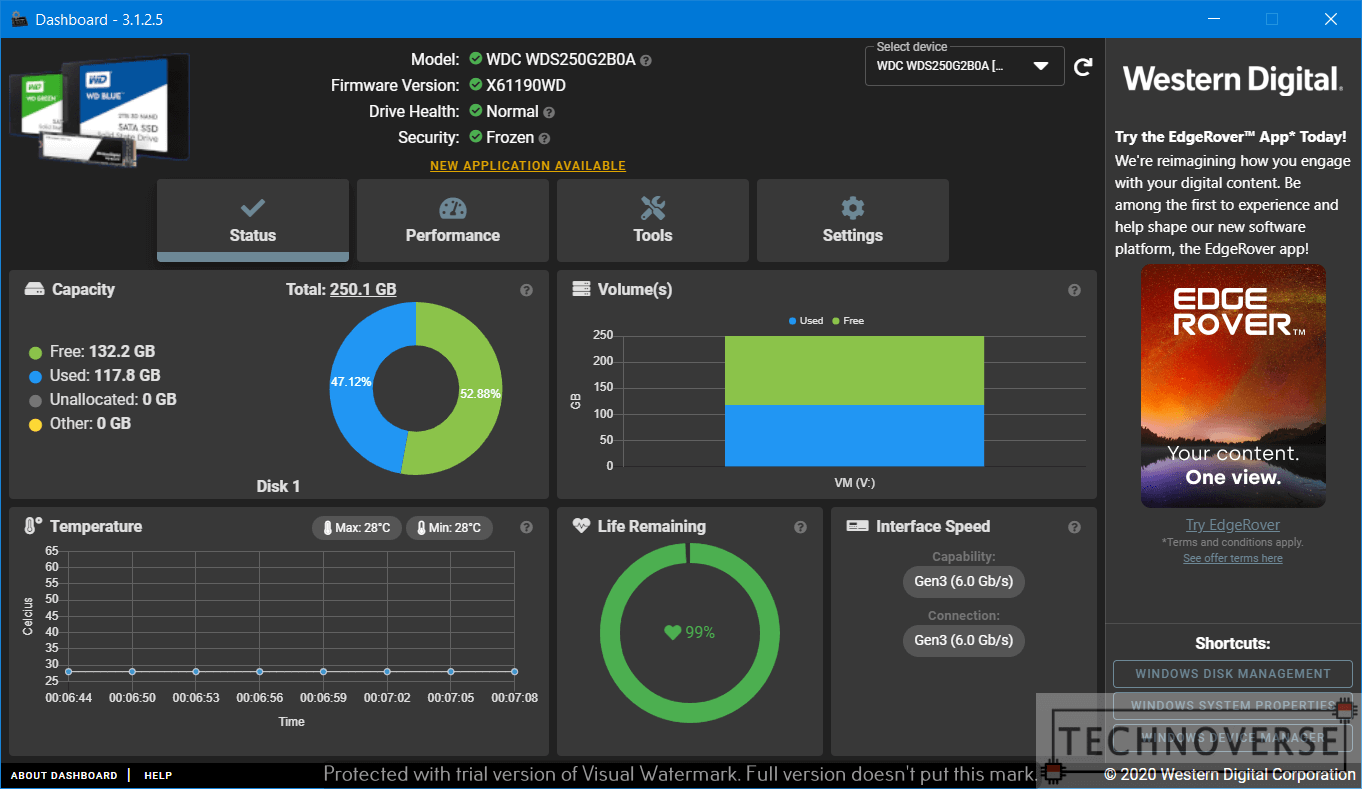Viewport: 1362px width, 789px height.
Task: Click the Min: 28°C temperature badge
Action: click(449, 527)
